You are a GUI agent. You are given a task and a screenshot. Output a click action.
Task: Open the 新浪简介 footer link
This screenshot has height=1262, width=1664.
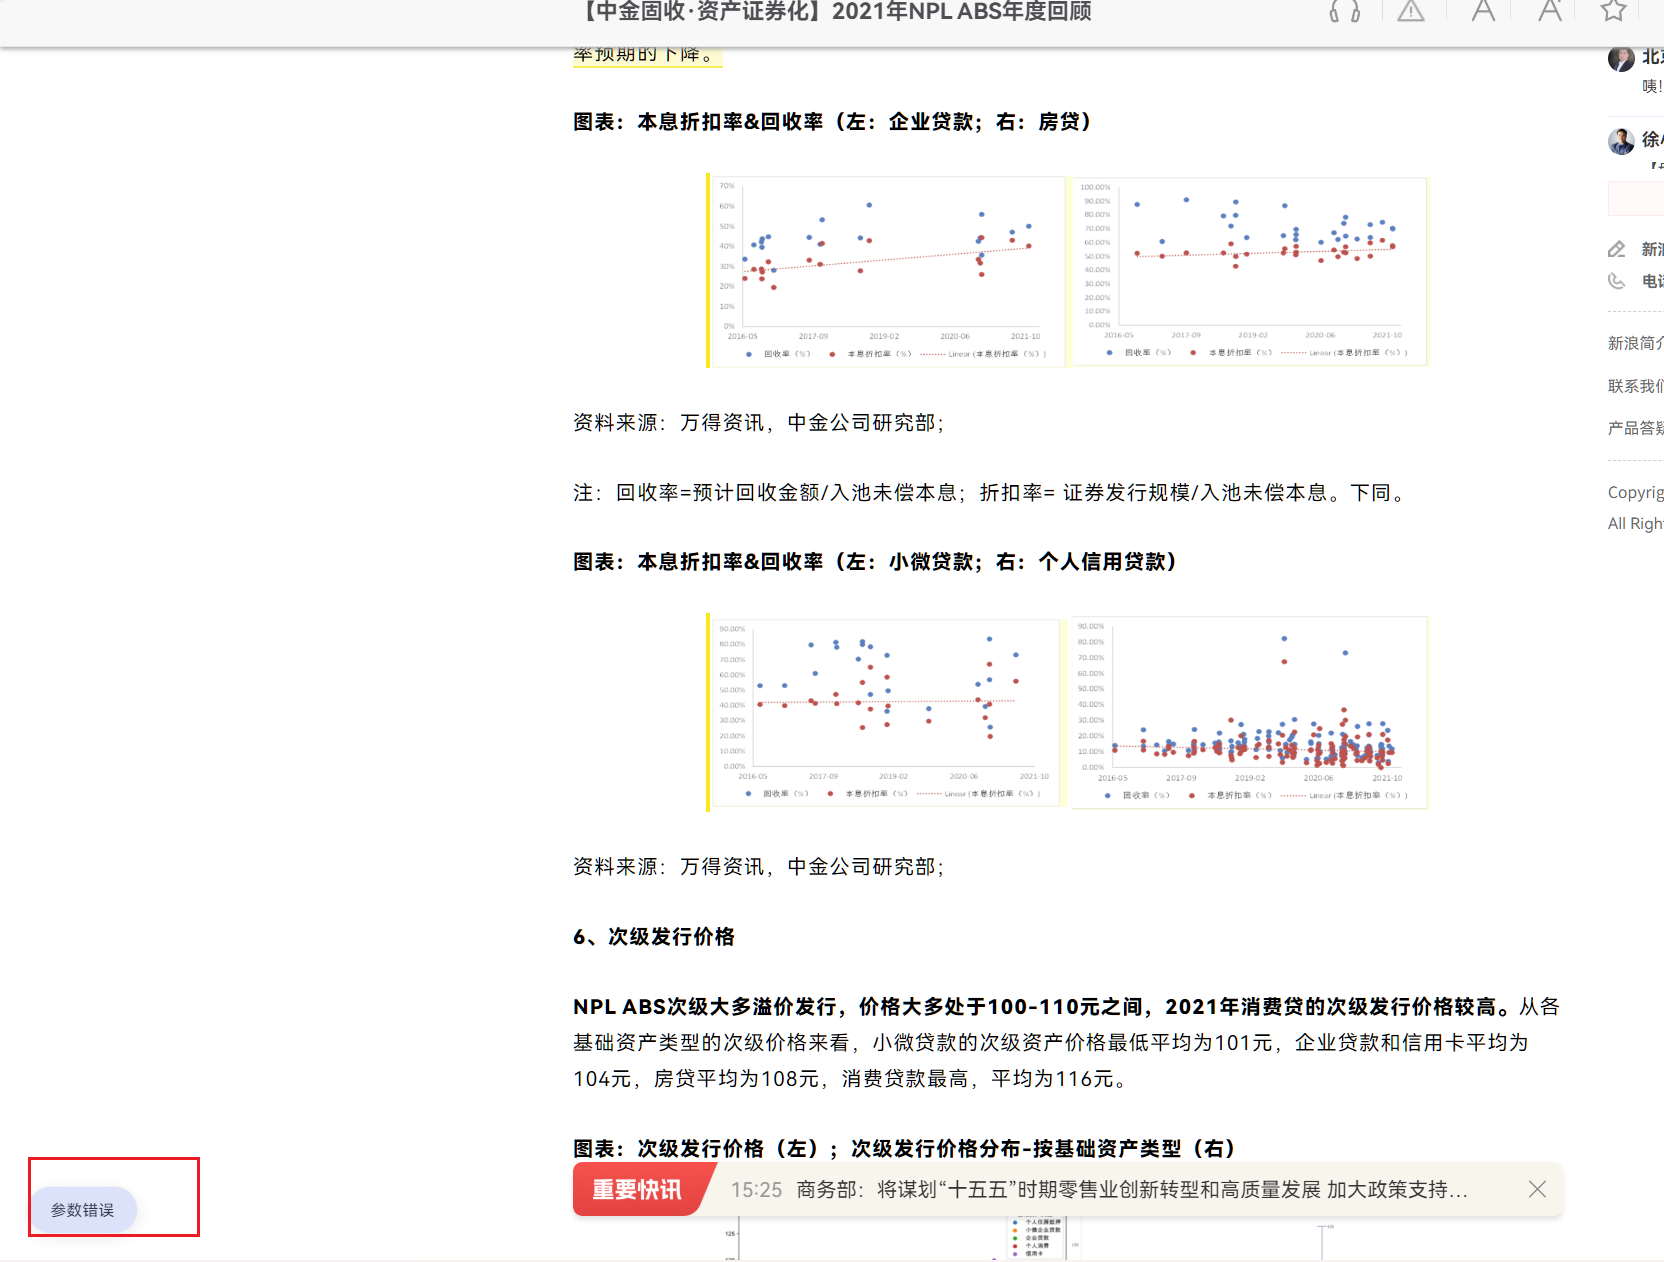[1635, 343]
